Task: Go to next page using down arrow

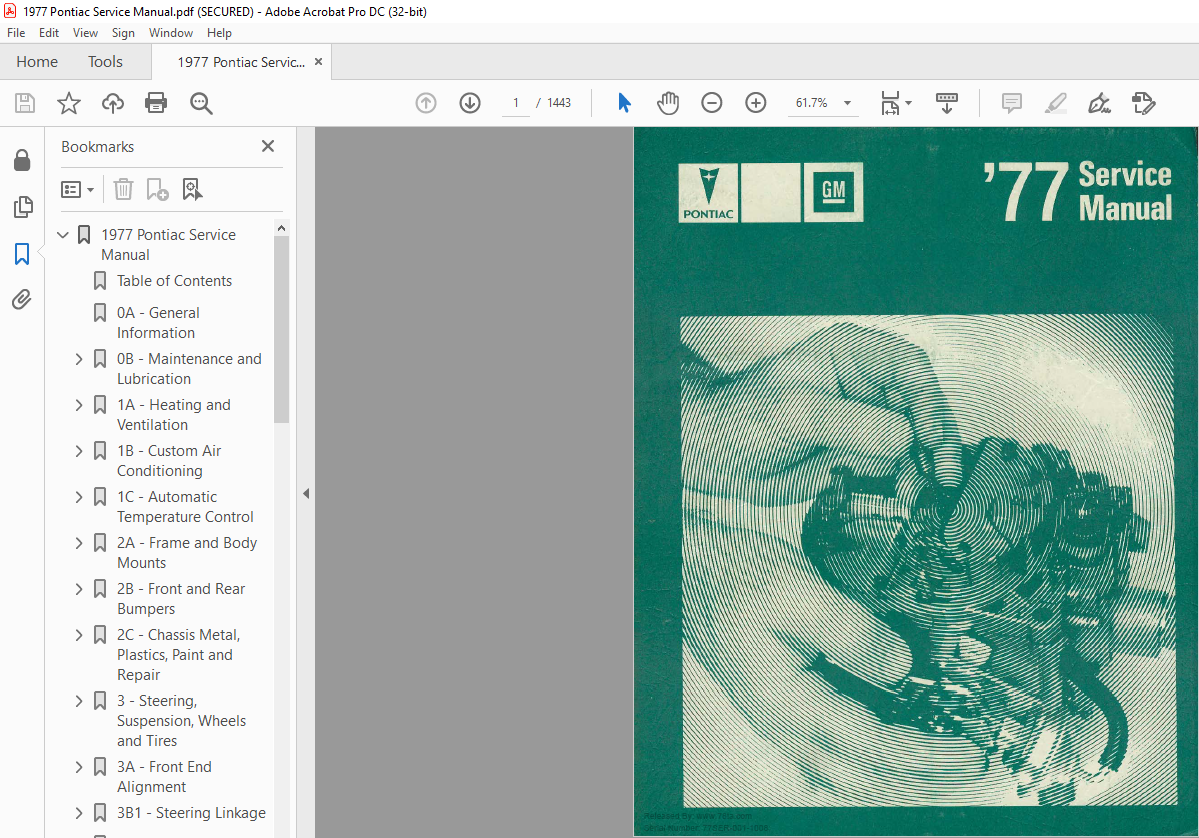Action: click(x=470, y=103)
